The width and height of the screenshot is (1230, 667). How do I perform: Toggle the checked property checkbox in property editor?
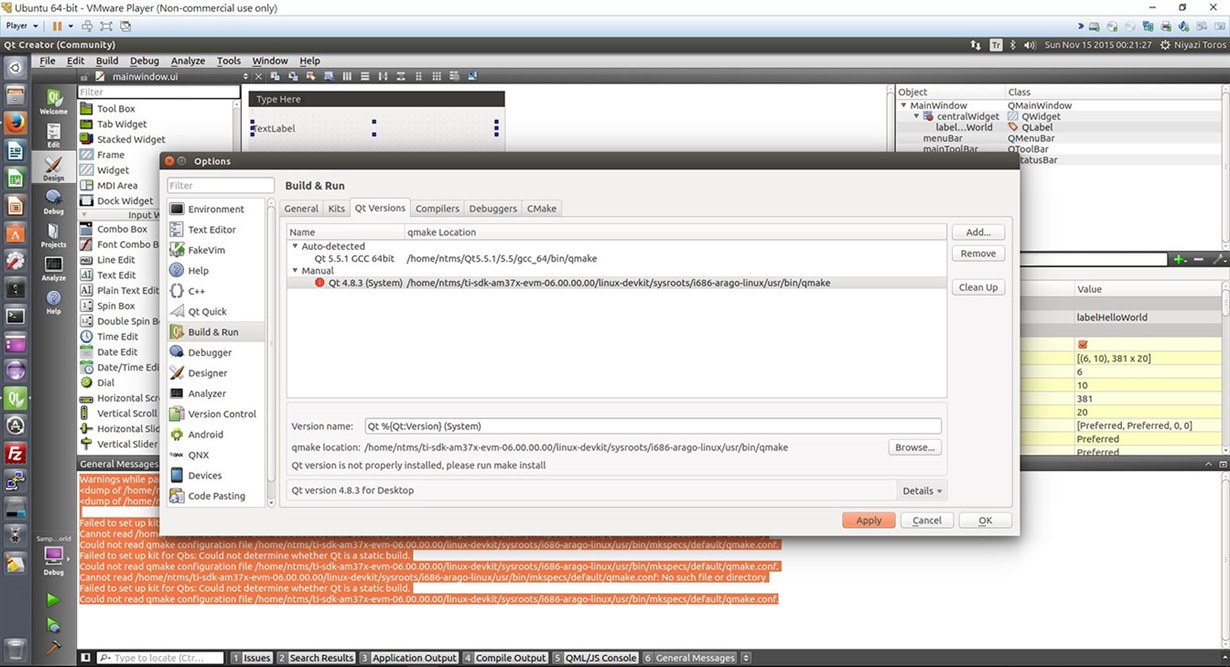1083,345
